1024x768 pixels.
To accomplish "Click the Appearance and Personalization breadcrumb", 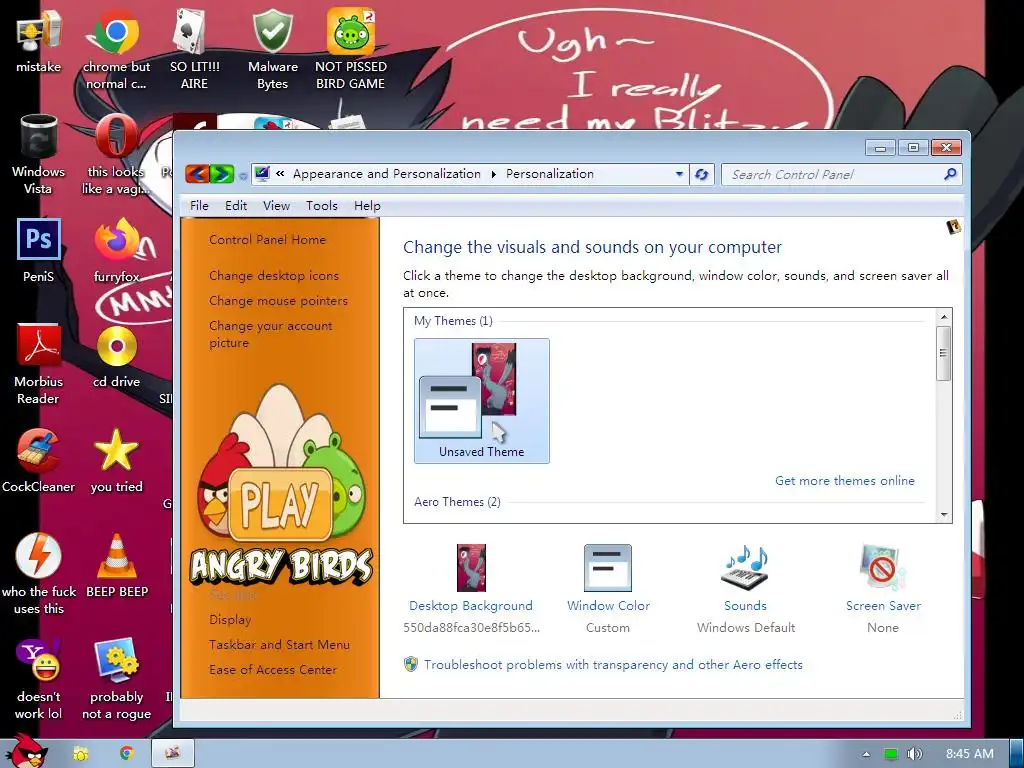I will click(x=387, y=174).
